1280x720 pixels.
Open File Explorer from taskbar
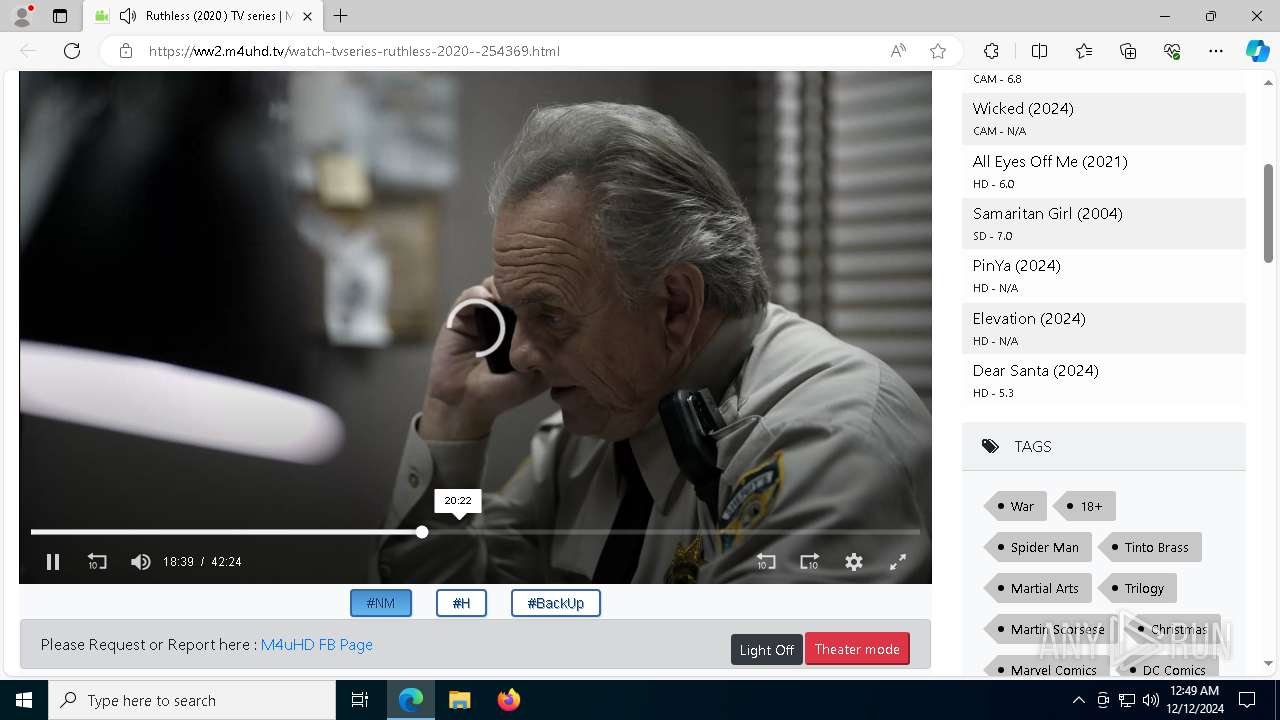point(459,700)
